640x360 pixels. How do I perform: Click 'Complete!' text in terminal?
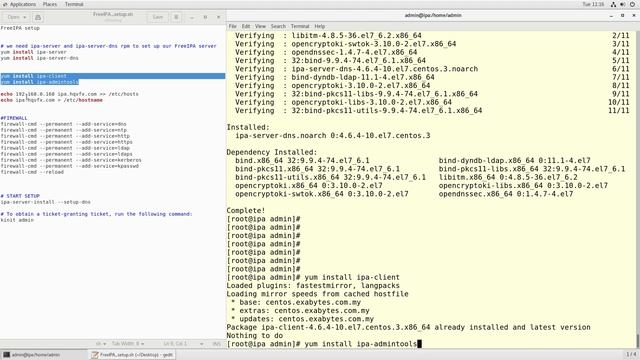click(x=246, y=211)
